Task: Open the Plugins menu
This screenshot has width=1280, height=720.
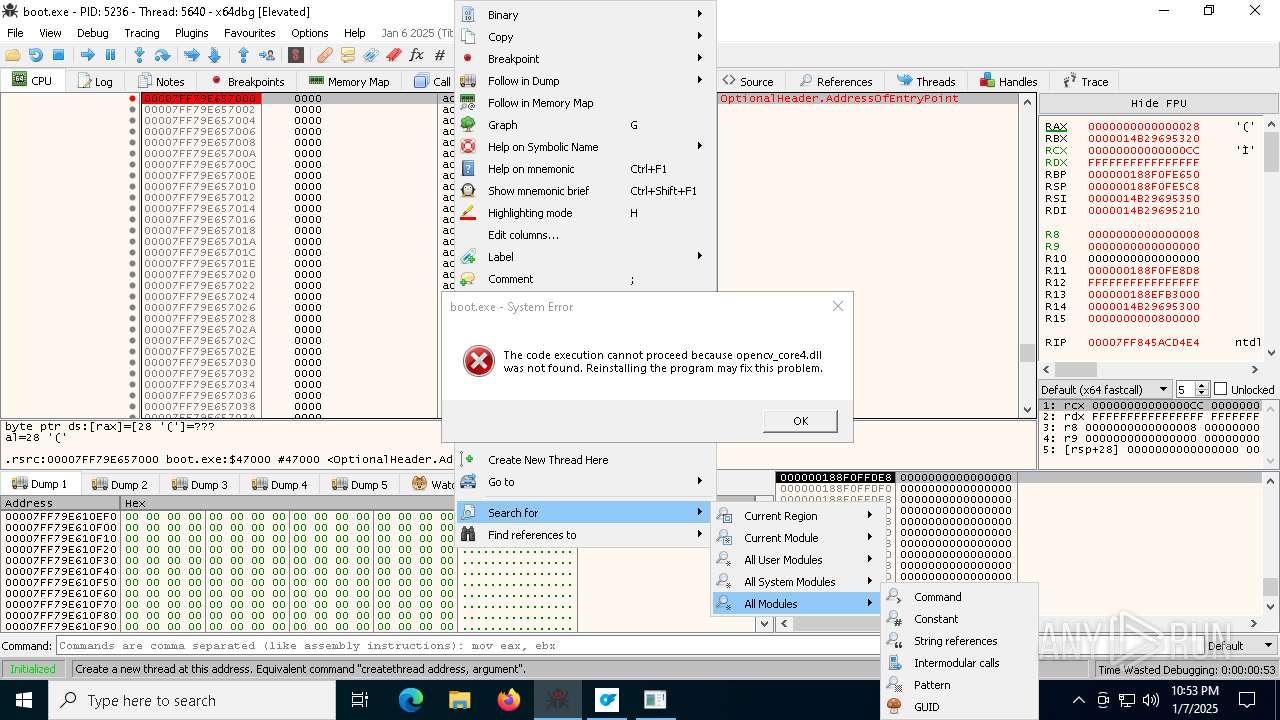Action: point(192,33)
